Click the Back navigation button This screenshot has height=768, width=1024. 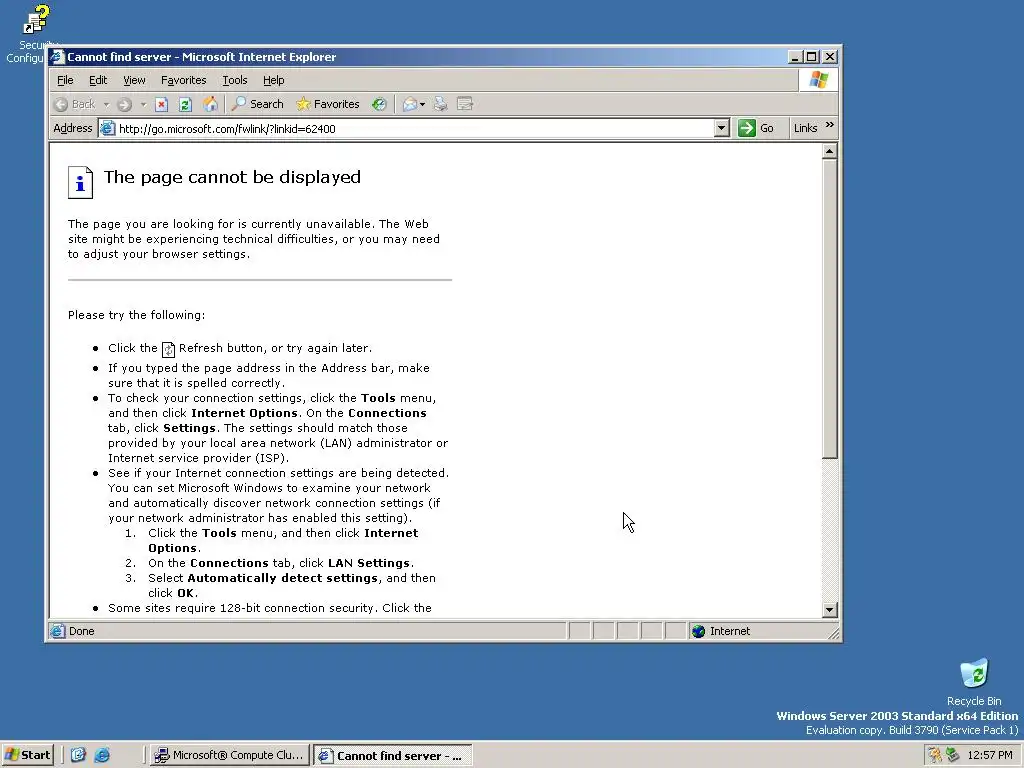75,104
